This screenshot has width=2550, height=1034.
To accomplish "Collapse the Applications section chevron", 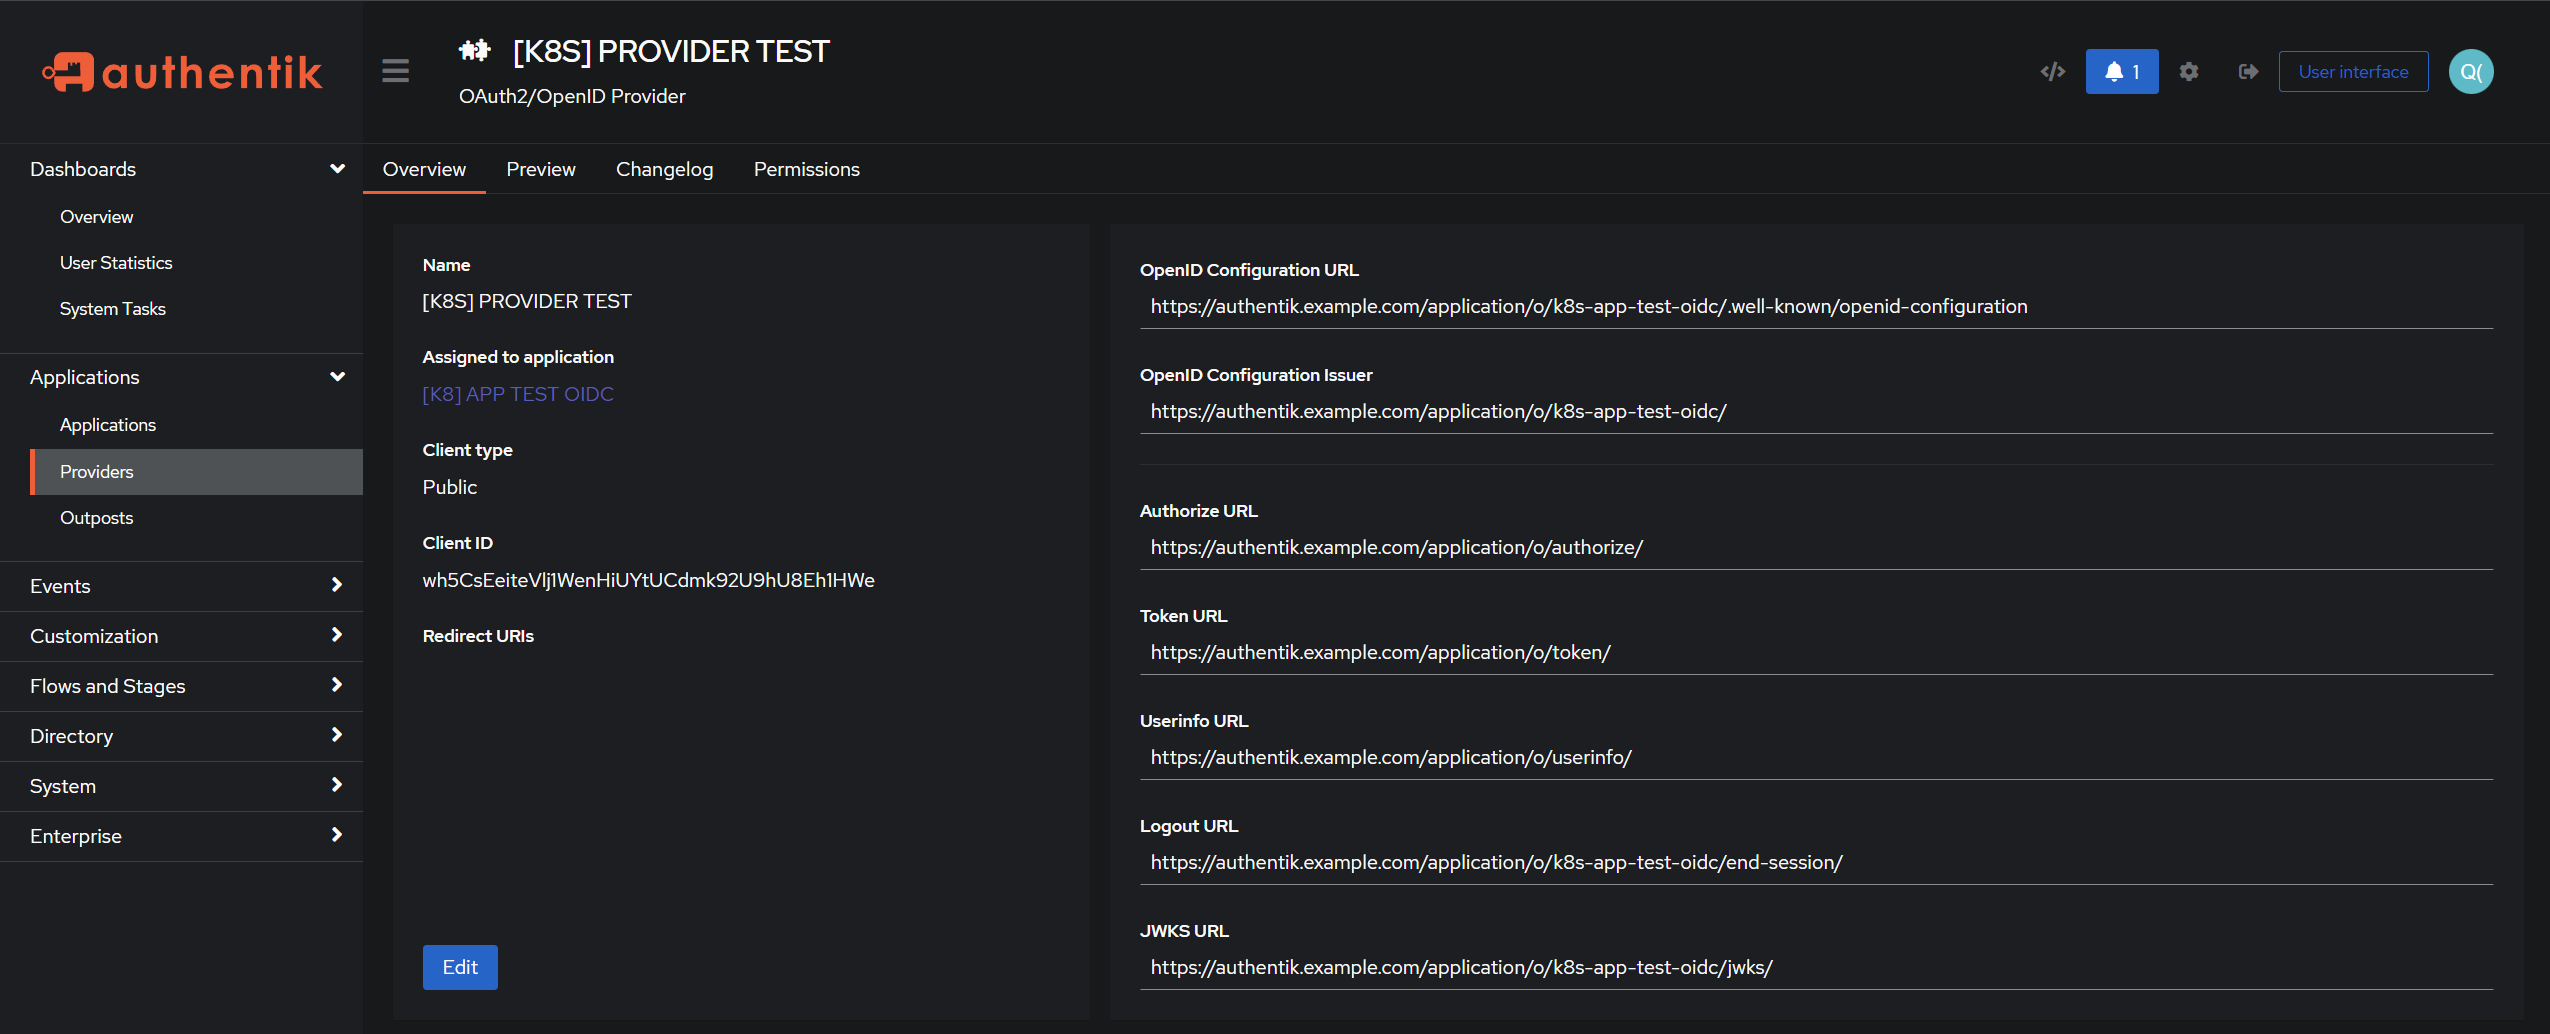I will pos(337,377).
